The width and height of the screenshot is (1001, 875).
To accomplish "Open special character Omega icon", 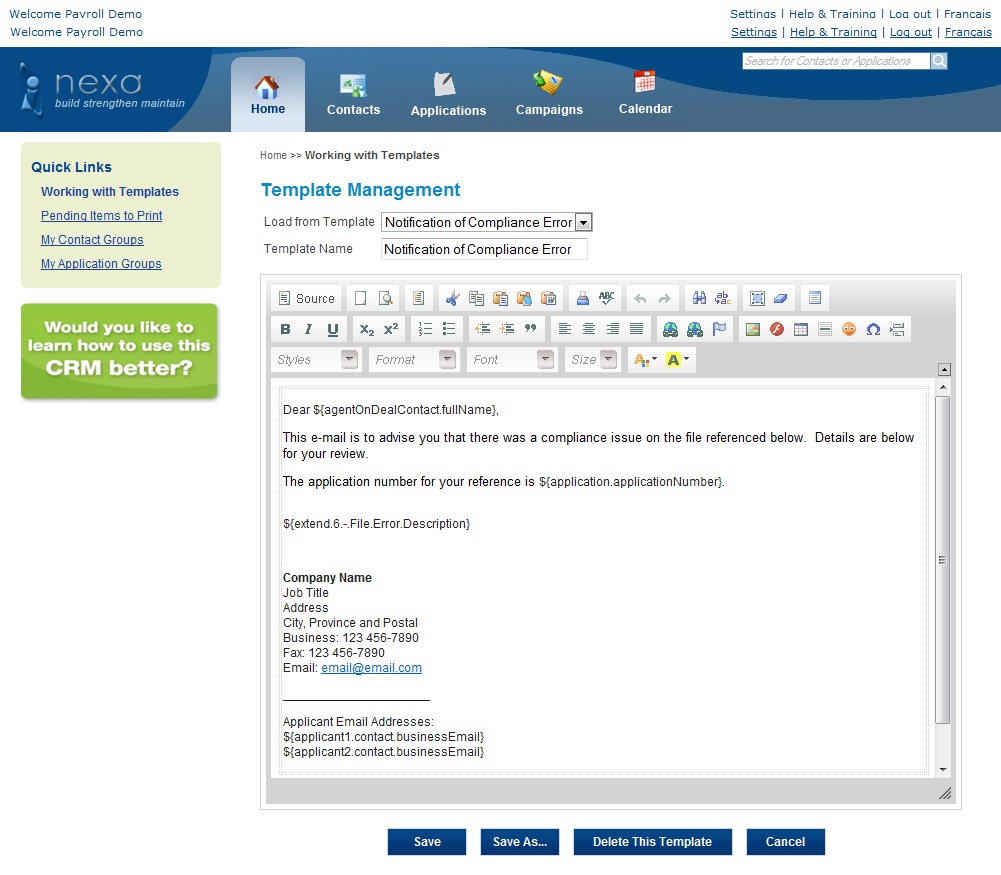I will tap(873, 329).
